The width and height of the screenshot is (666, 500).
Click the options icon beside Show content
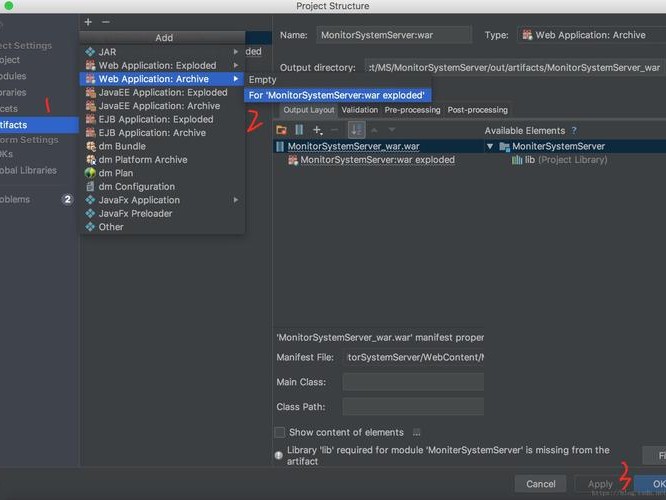click(417, 432)
